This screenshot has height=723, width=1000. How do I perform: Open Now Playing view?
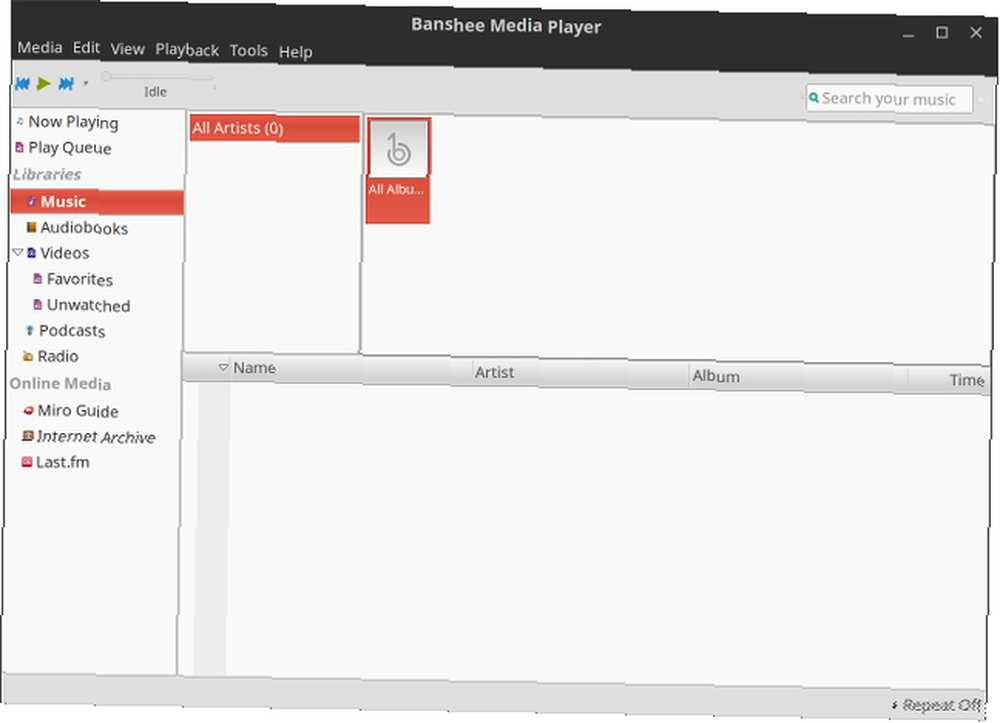73,122
